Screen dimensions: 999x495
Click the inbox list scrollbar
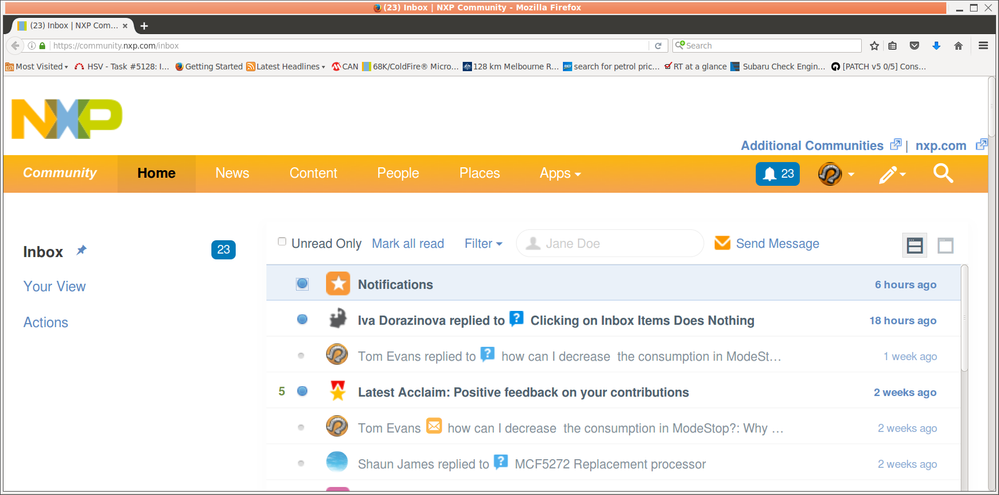click(x=965, y=317)
